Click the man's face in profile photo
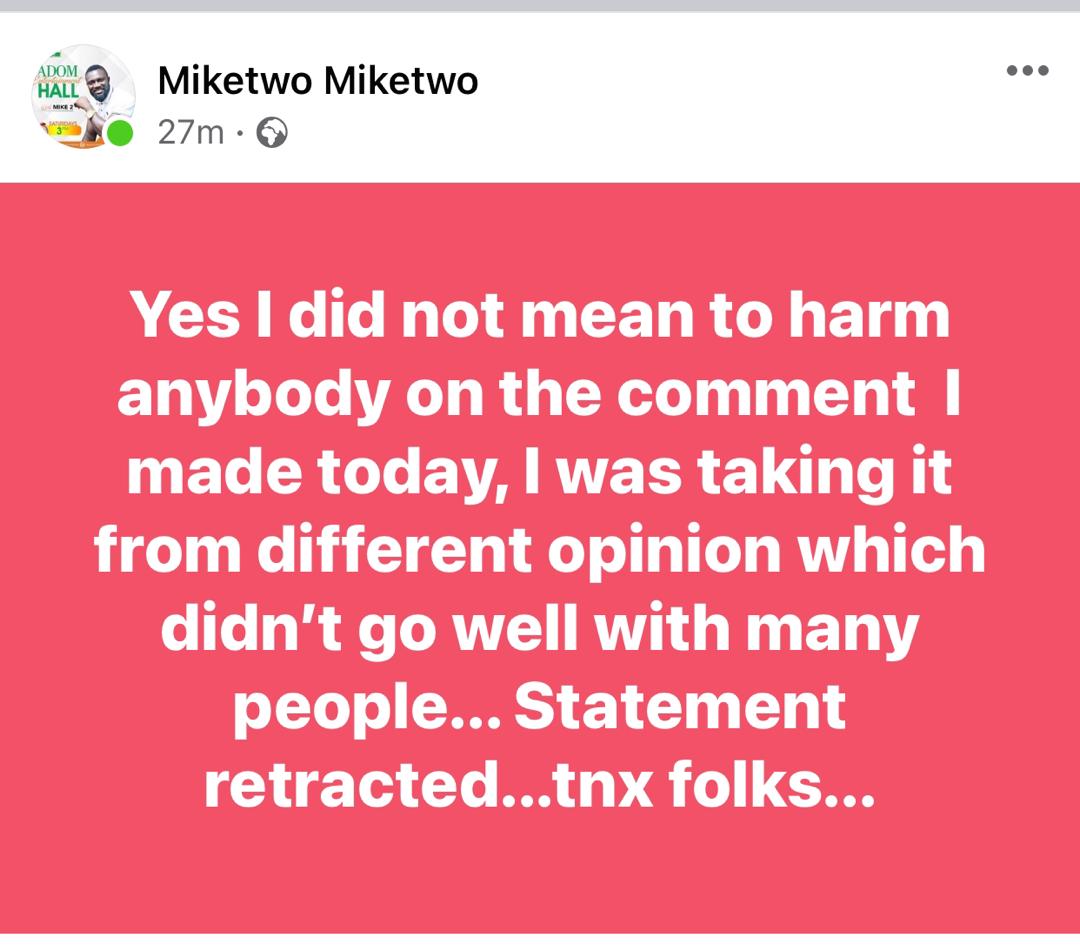Viewport: 1080px width, 945px height. pos(103,81)
